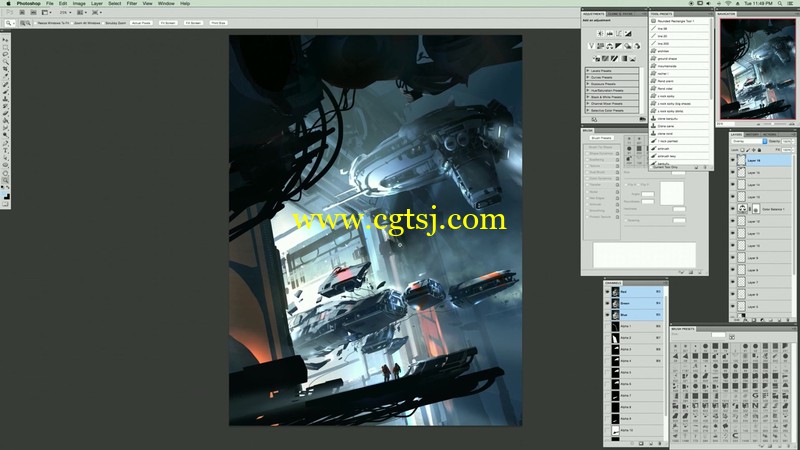Viewport: 800px width, 450px height.
Task: Expand the Black & White Presets list
Action: [588, 97]
